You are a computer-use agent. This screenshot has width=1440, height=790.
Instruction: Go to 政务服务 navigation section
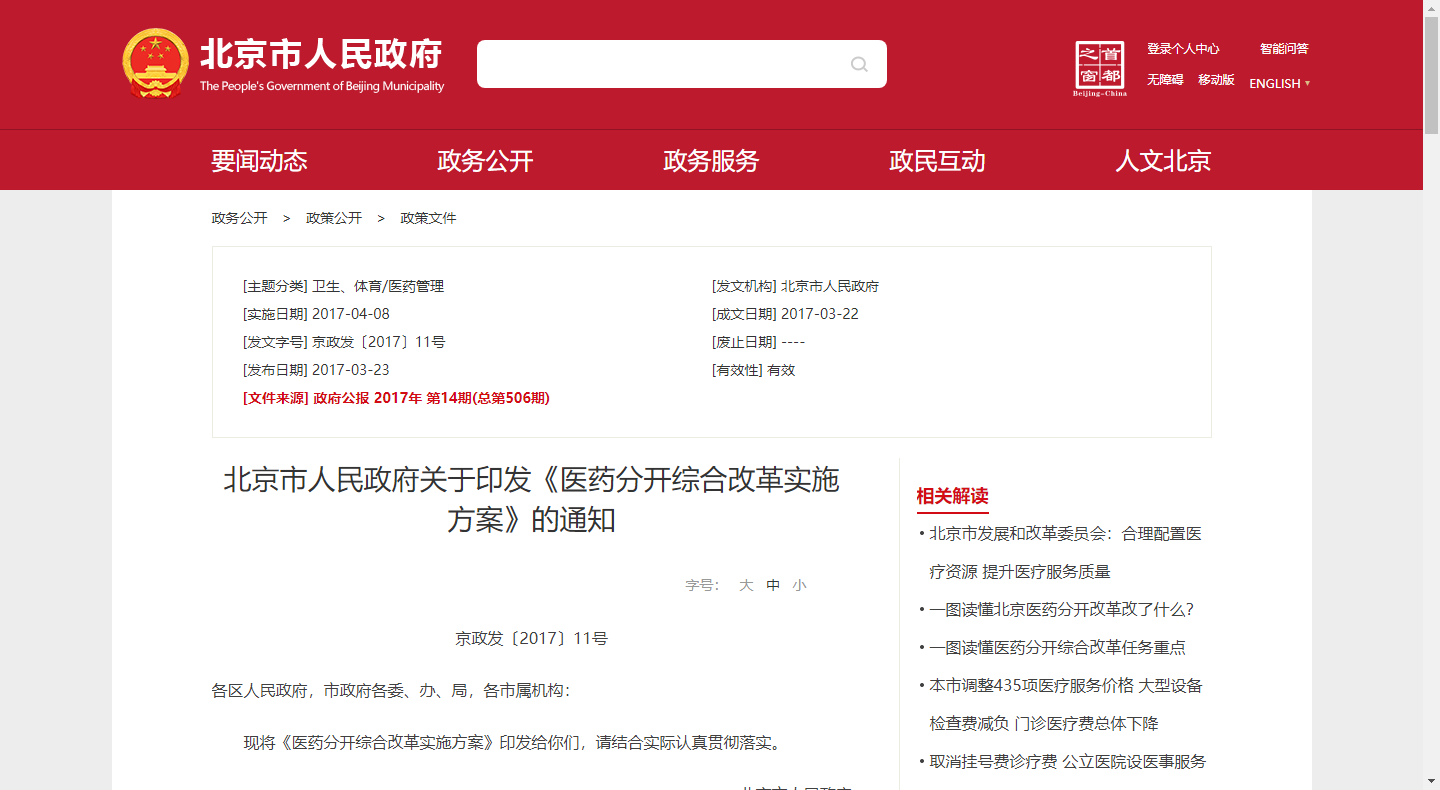711,161
